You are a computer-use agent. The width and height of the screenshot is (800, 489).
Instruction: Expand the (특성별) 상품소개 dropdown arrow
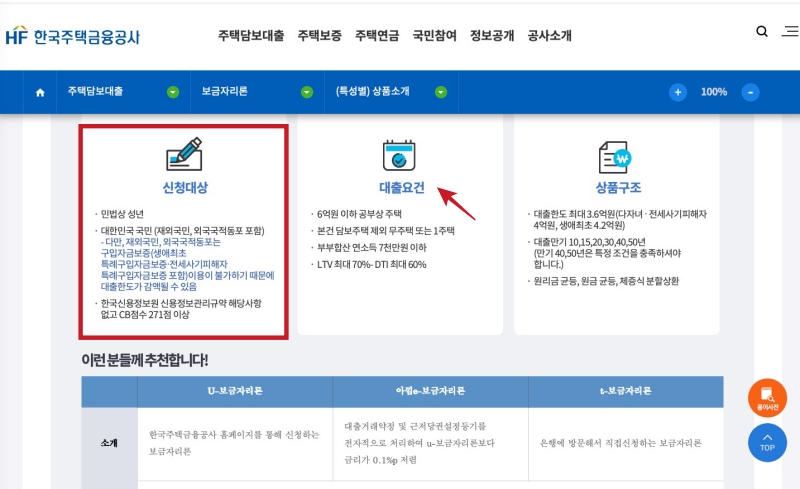(441, 92)
